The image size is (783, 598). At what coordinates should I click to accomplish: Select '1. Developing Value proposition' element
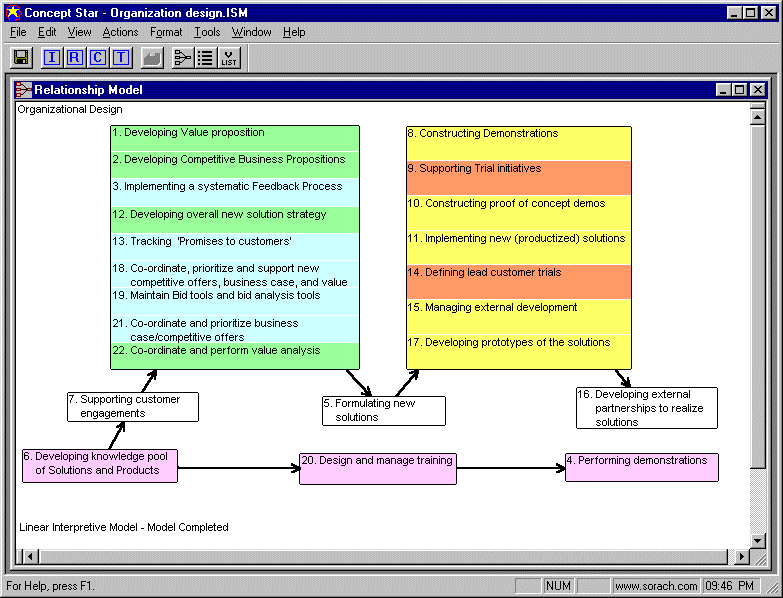(235, 138)
